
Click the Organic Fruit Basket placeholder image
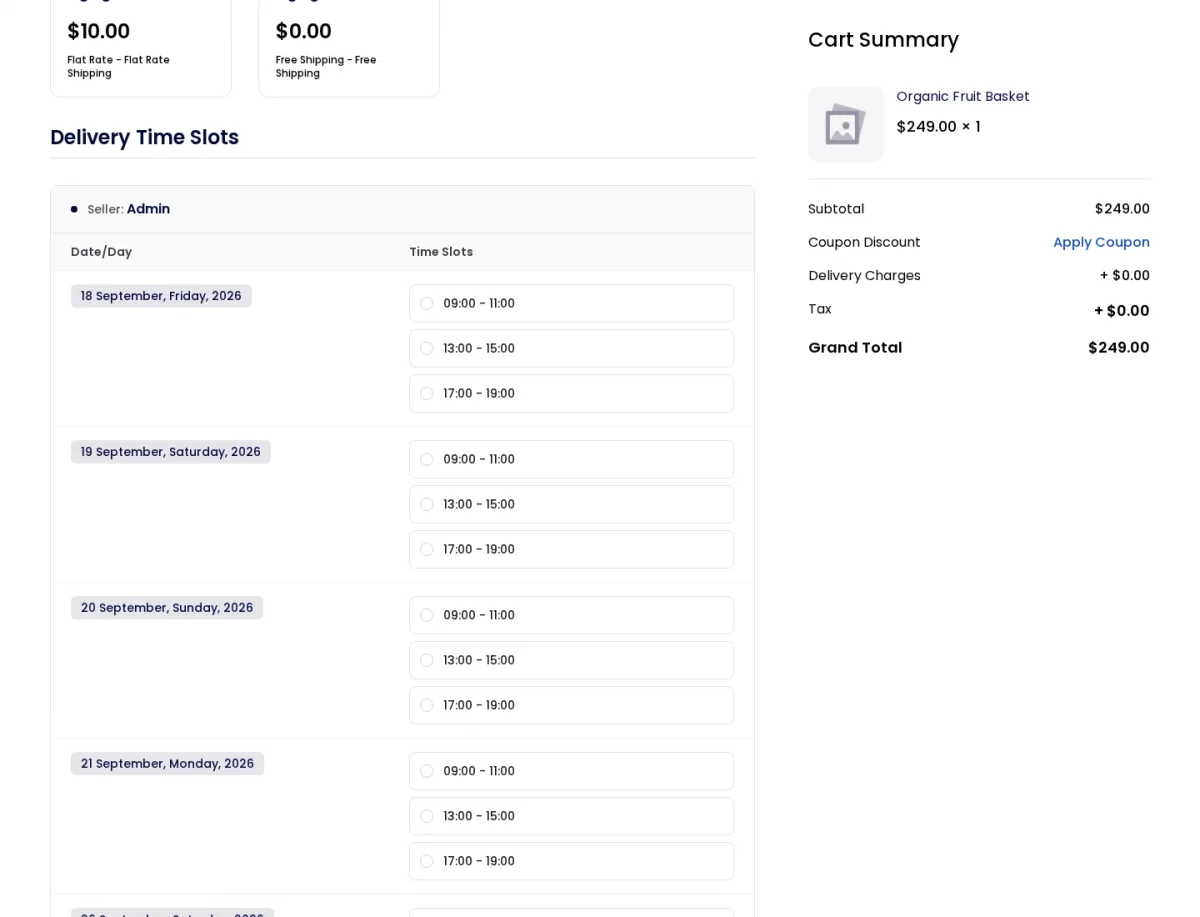point(846,124)
